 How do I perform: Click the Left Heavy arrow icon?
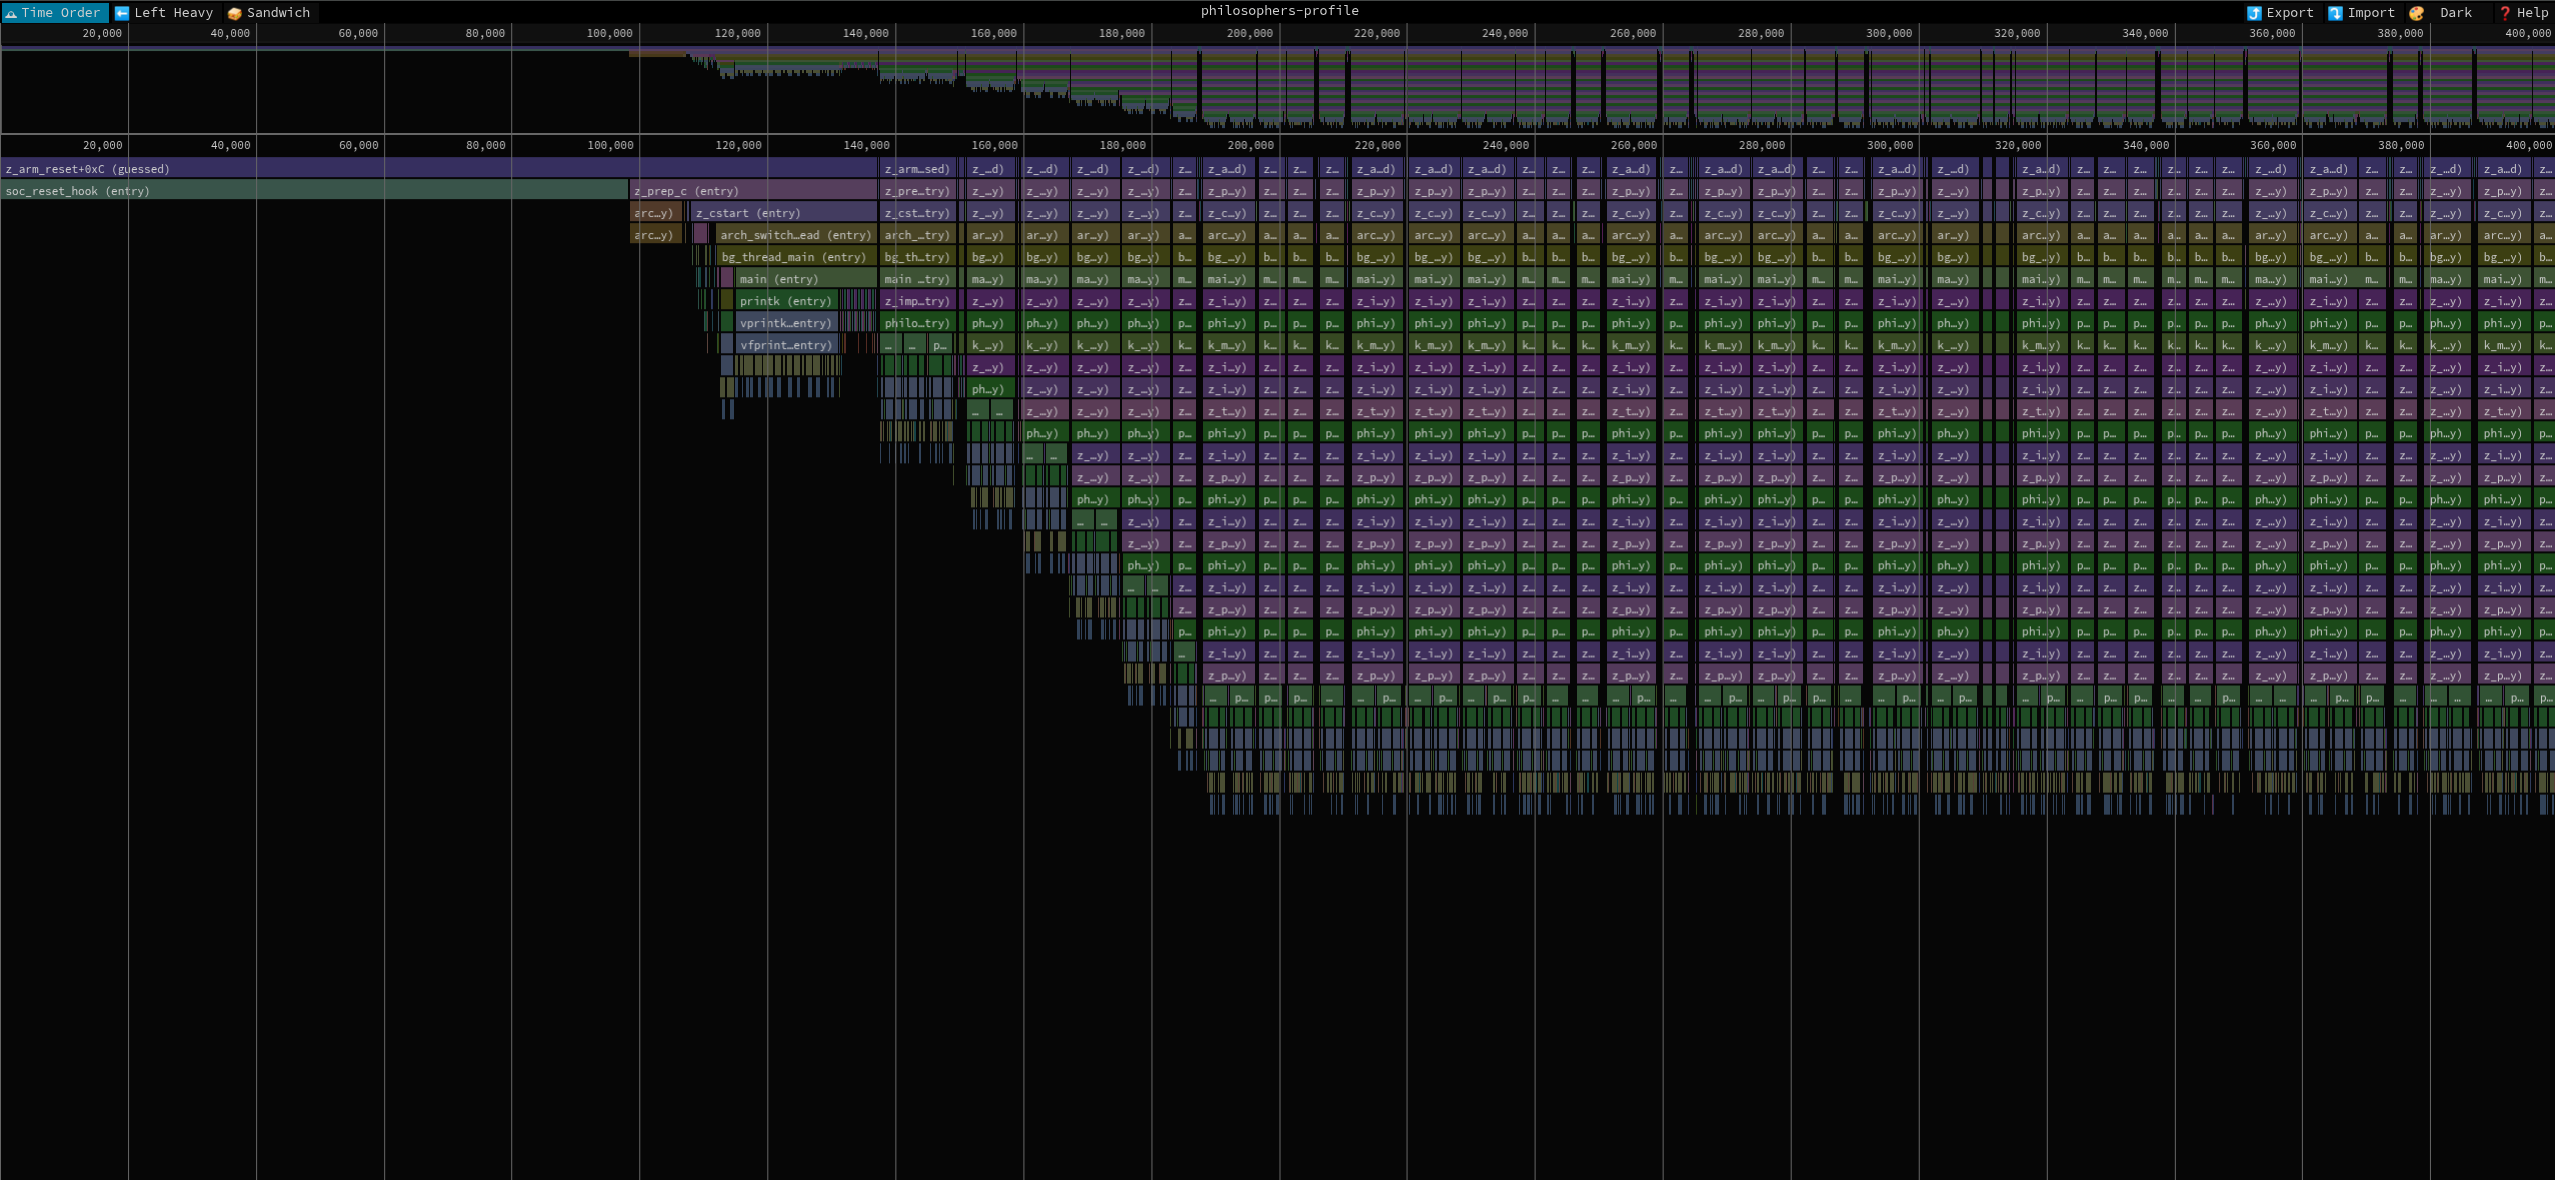point(122,13)
